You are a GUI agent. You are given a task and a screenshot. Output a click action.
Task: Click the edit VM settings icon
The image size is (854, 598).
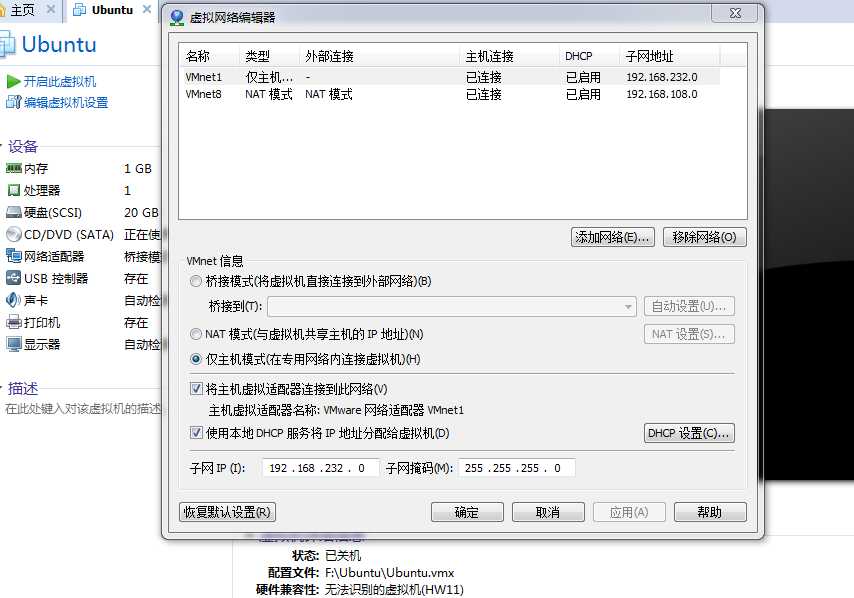pyautogui.click(x=13, y=102)
